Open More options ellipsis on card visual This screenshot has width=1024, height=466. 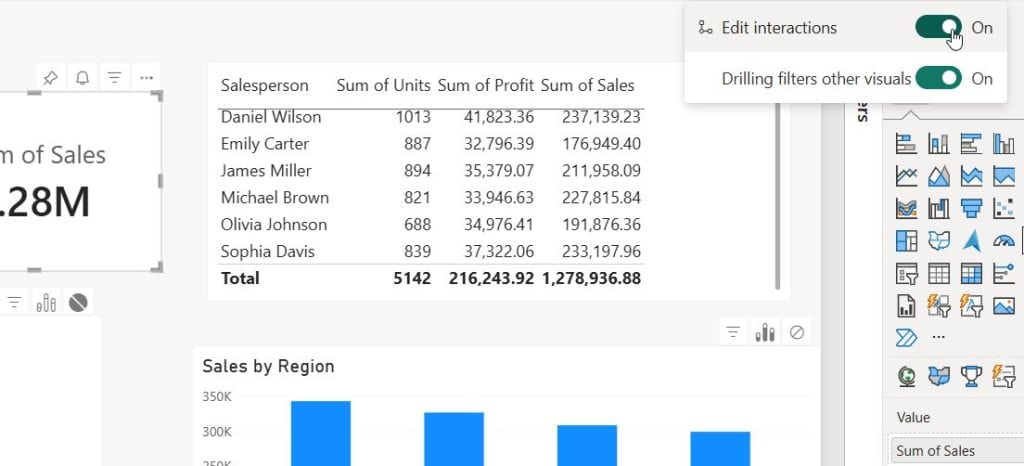click(x=146, y=78)
